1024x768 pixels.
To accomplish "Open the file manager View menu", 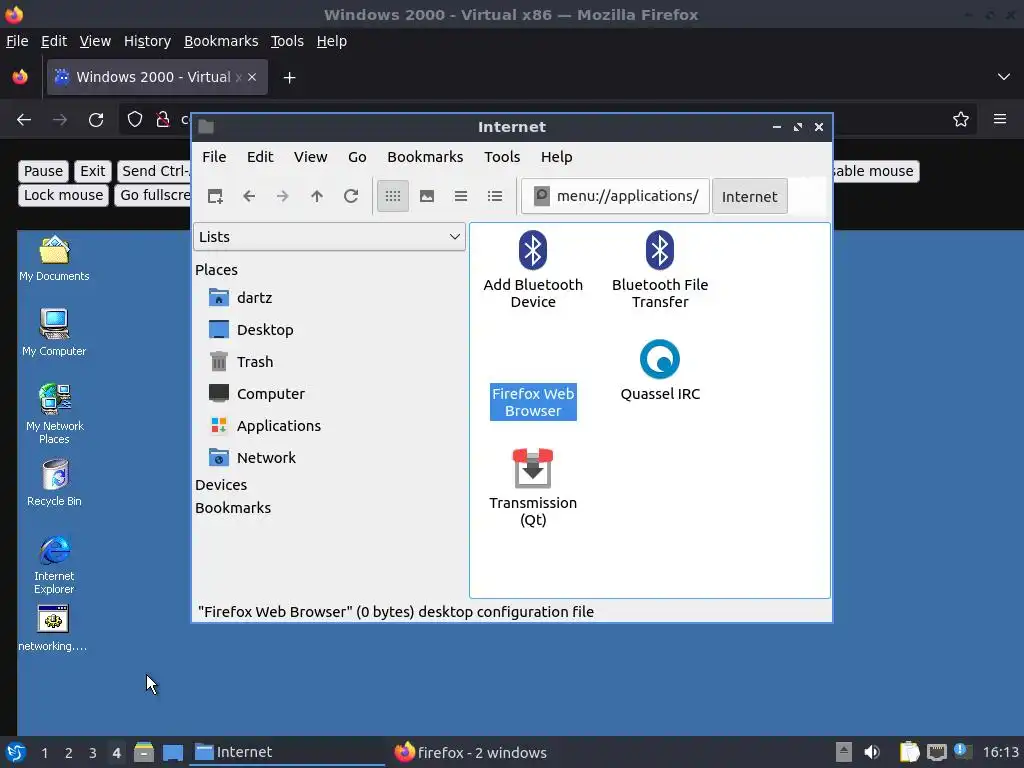I will 310,157.
